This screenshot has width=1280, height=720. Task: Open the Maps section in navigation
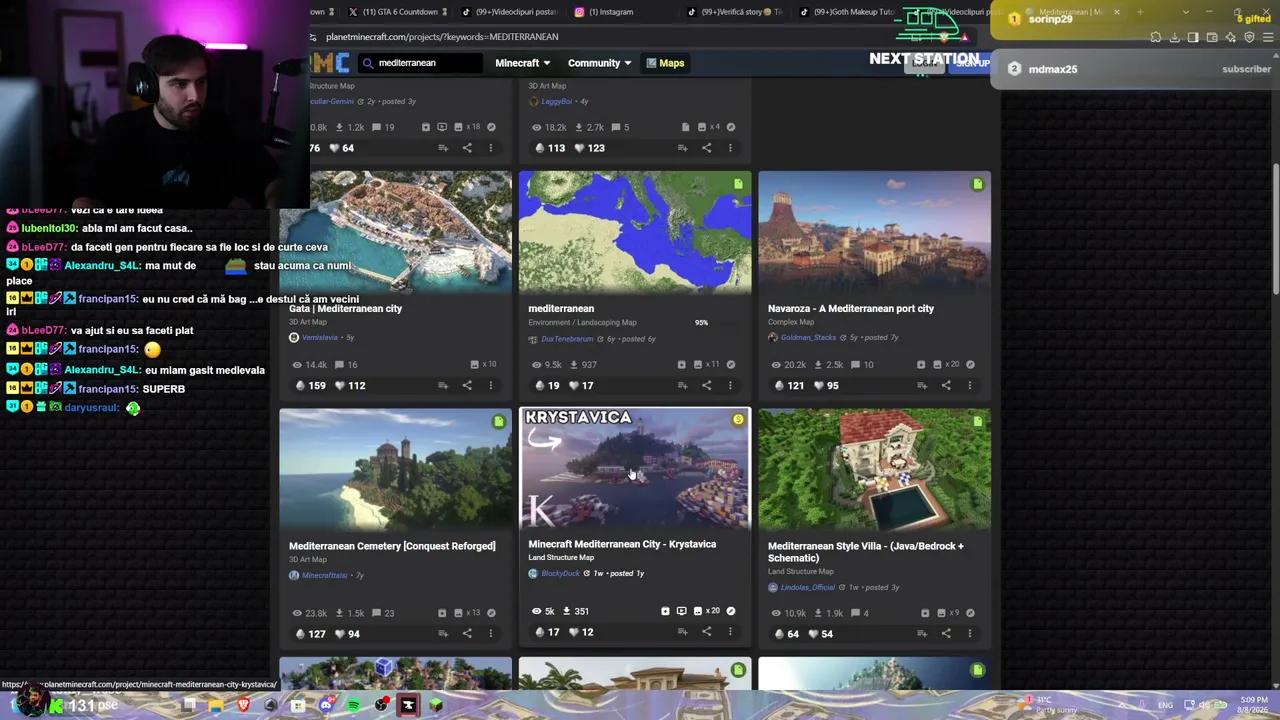click(665, 63)
